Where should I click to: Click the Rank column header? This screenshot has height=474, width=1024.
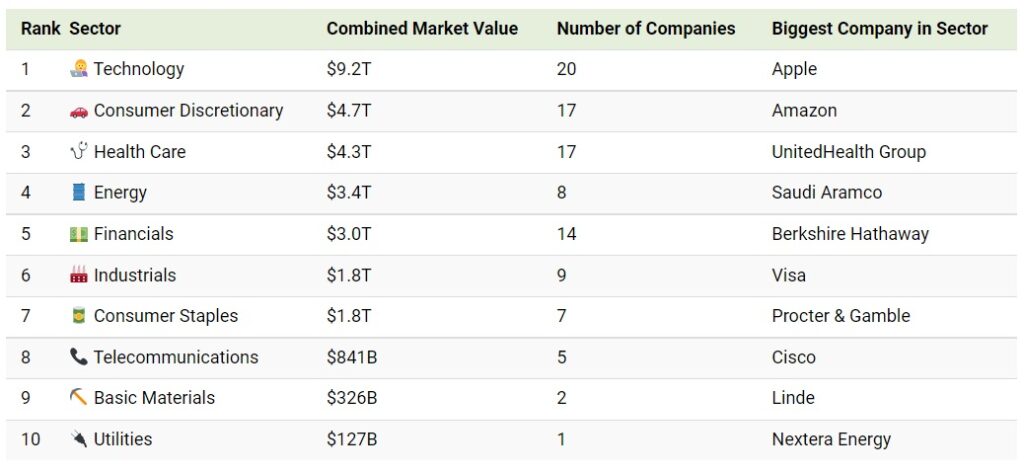coord(40,29)
